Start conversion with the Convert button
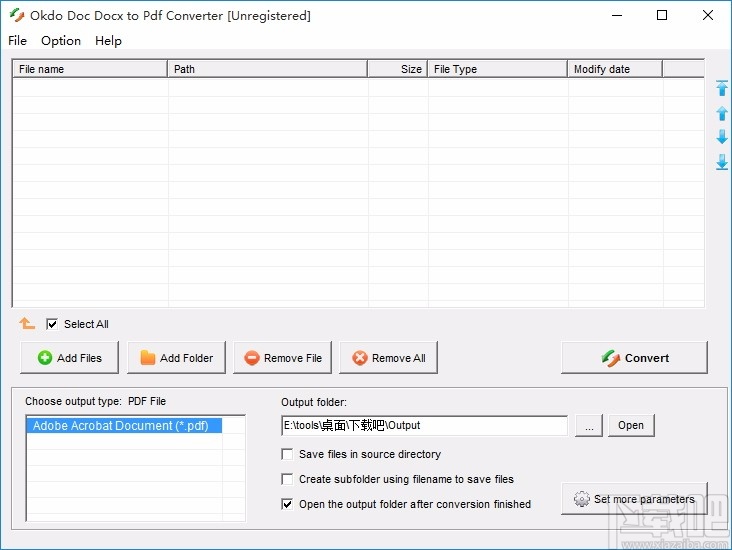 pyautogui.click(x=634, y=358)
